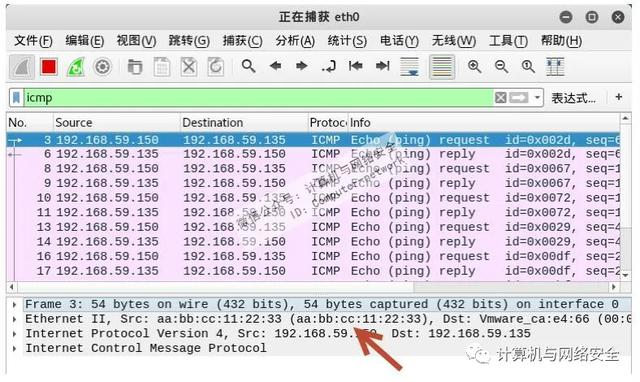
Task: Apply the display filter arrow button
Action: (x=518, y=98)
